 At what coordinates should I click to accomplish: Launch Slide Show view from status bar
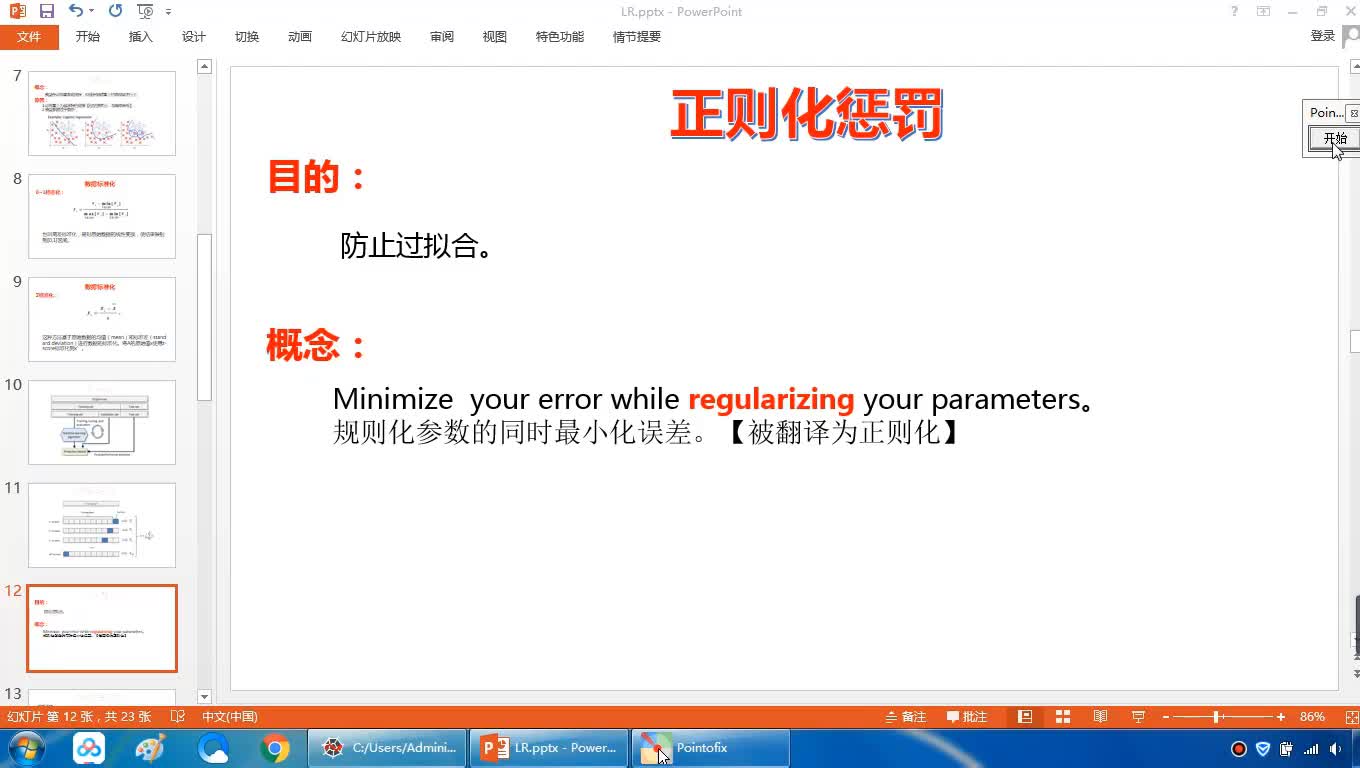(x=1138, y=717)
